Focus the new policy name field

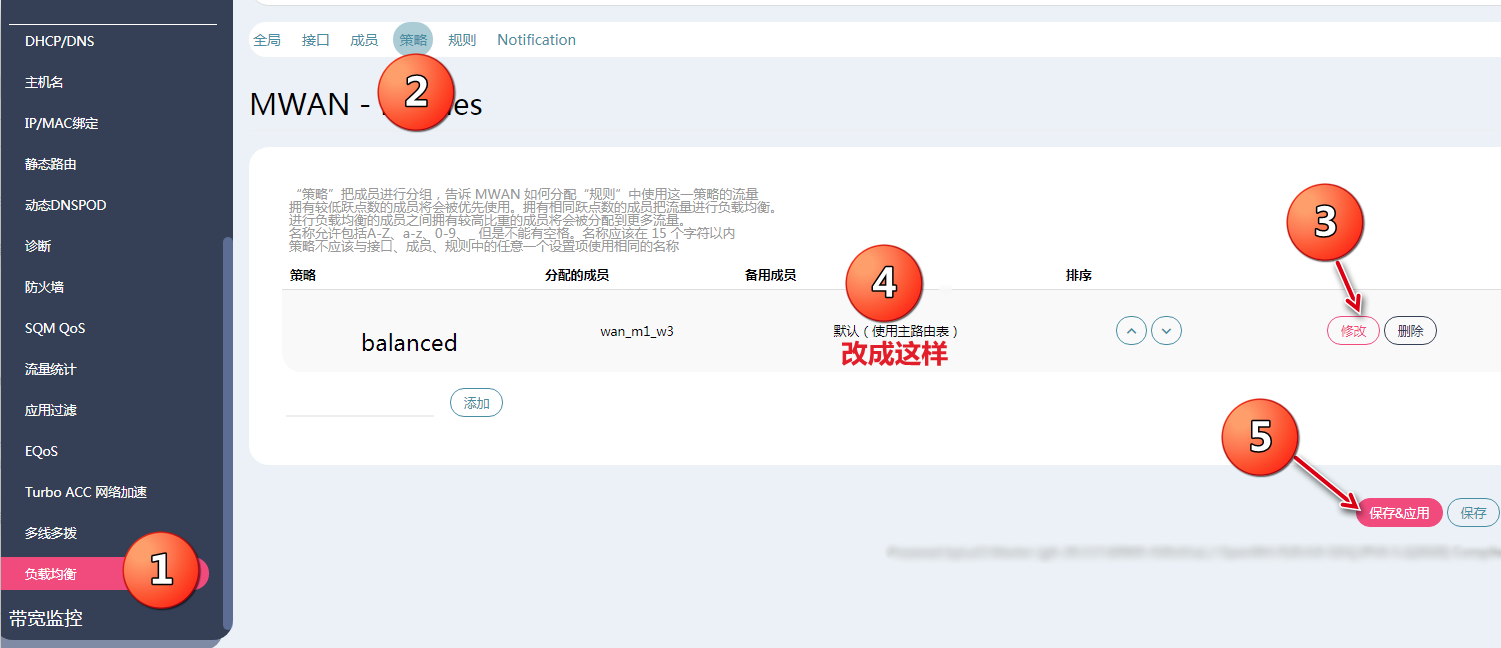pos(360,403)
